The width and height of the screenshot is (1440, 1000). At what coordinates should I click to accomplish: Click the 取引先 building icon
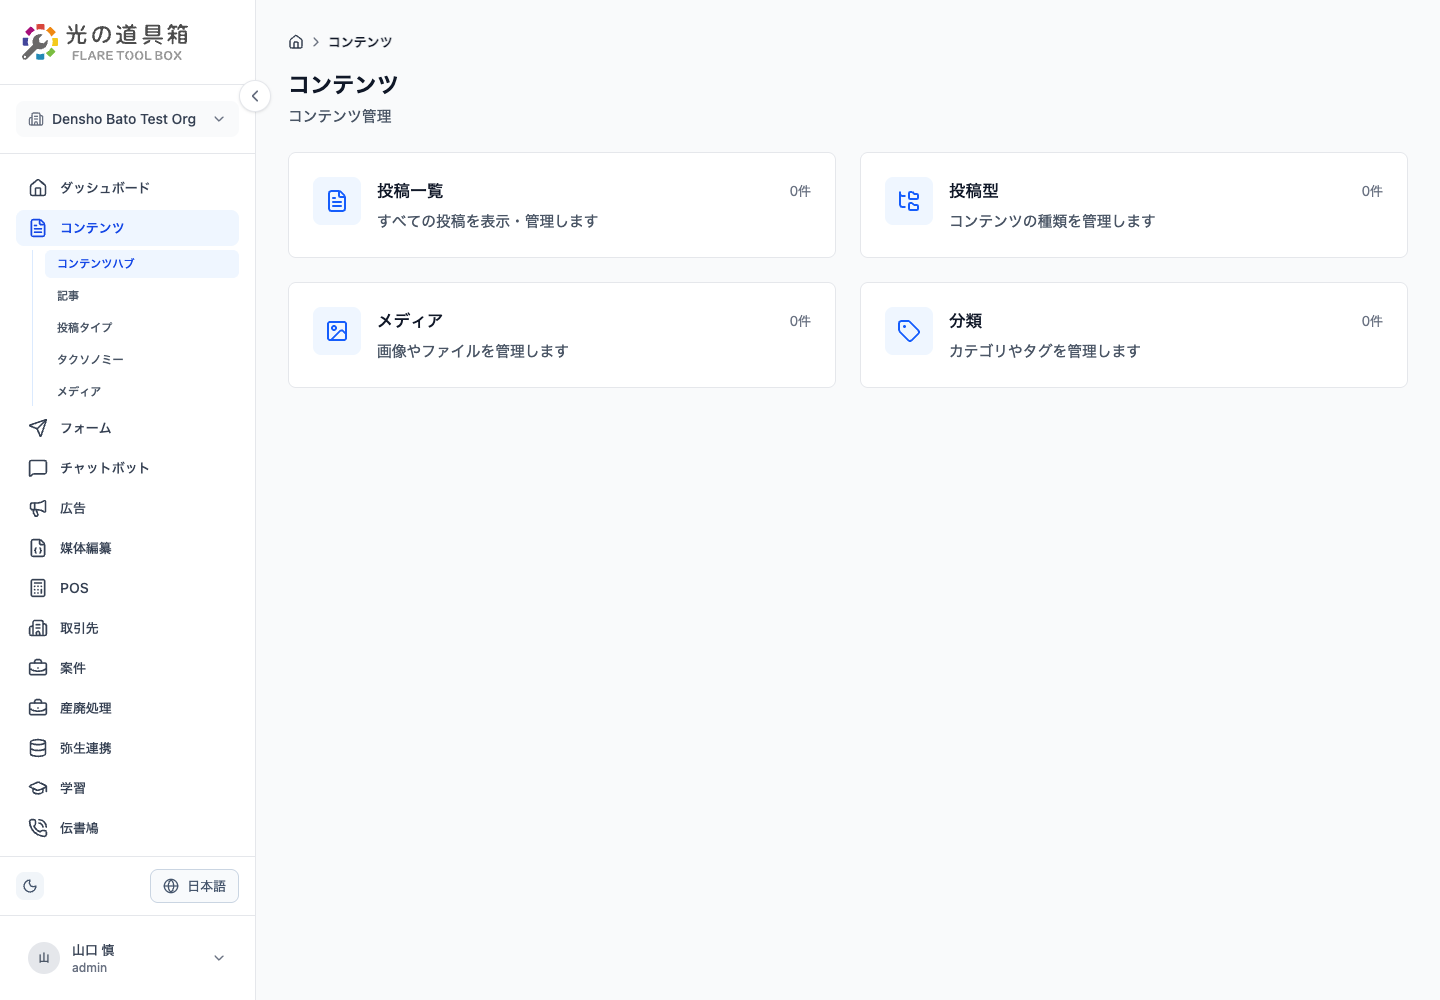coord(38,628)
